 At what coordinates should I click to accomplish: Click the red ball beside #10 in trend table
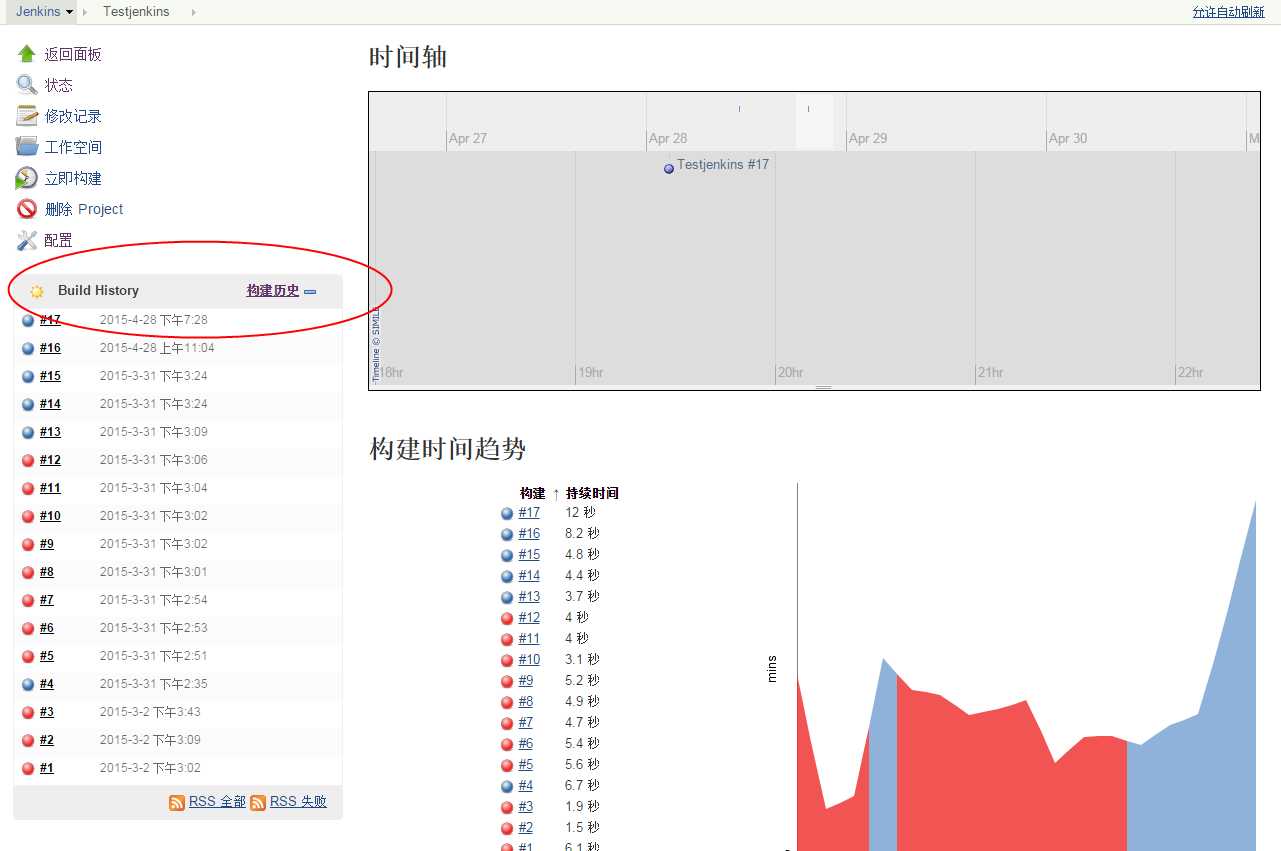click(507, 660)
